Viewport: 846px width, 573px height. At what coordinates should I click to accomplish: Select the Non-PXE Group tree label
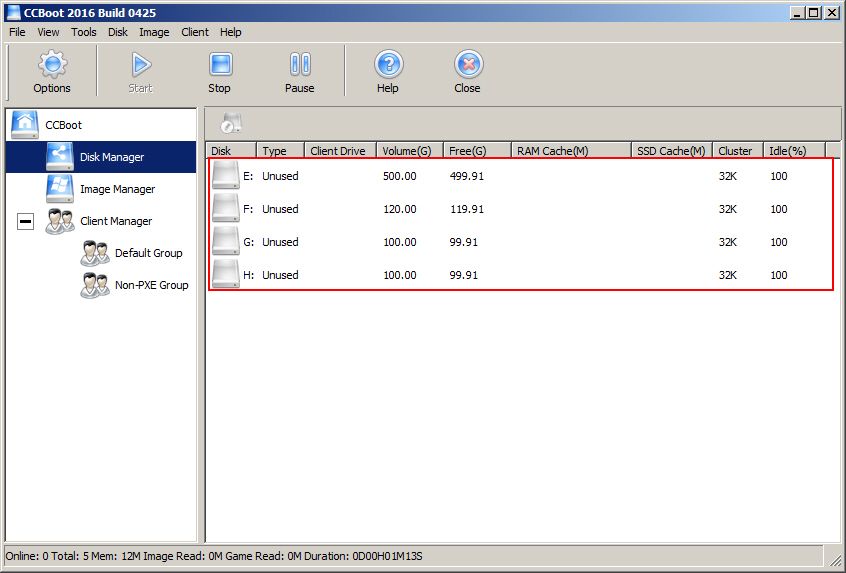coord(152,285)
